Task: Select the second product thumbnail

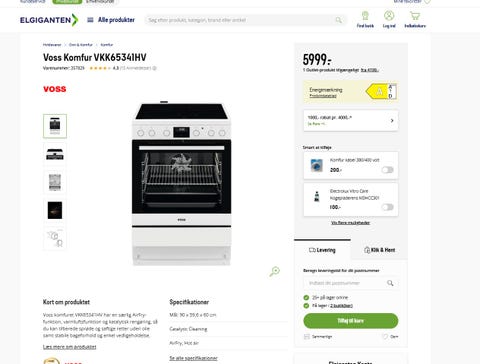Action: 55,154
